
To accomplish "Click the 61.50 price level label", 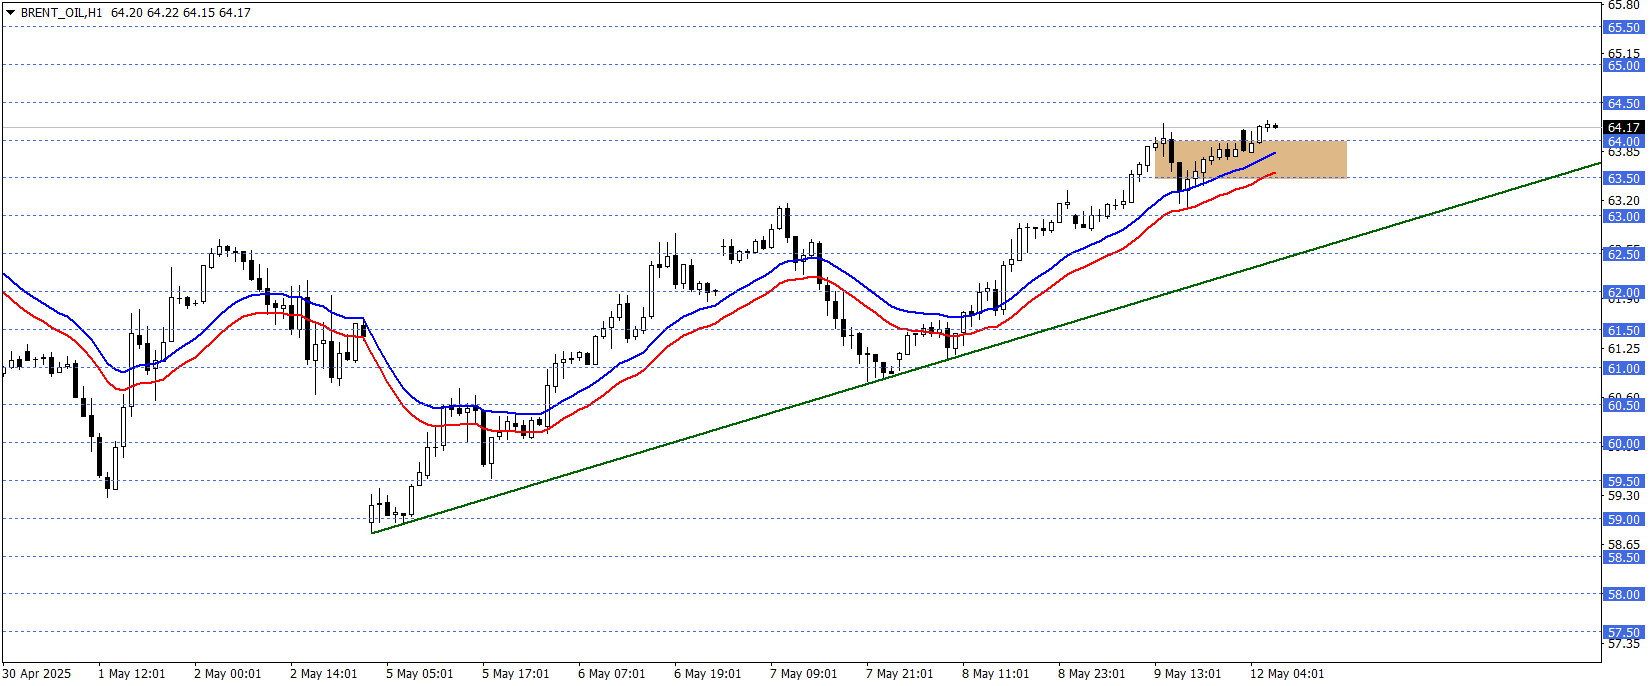I will point(1624,330).
